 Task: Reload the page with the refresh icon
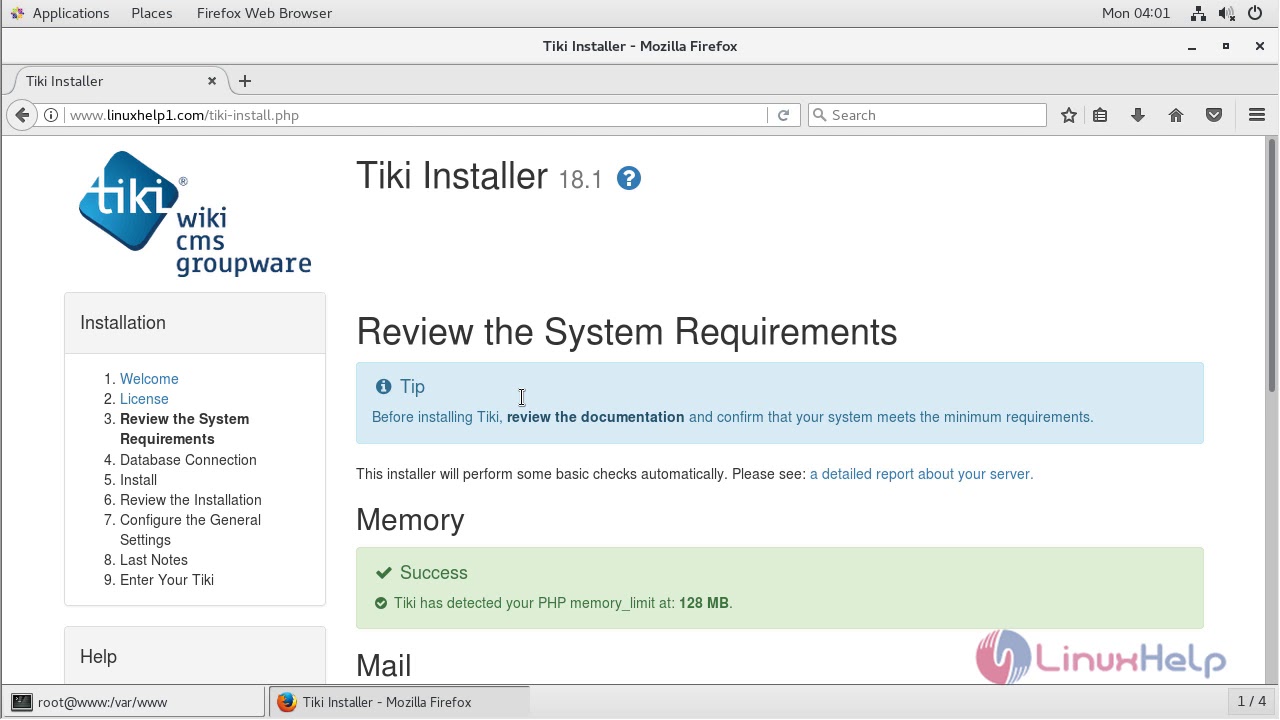click(784, 115)
